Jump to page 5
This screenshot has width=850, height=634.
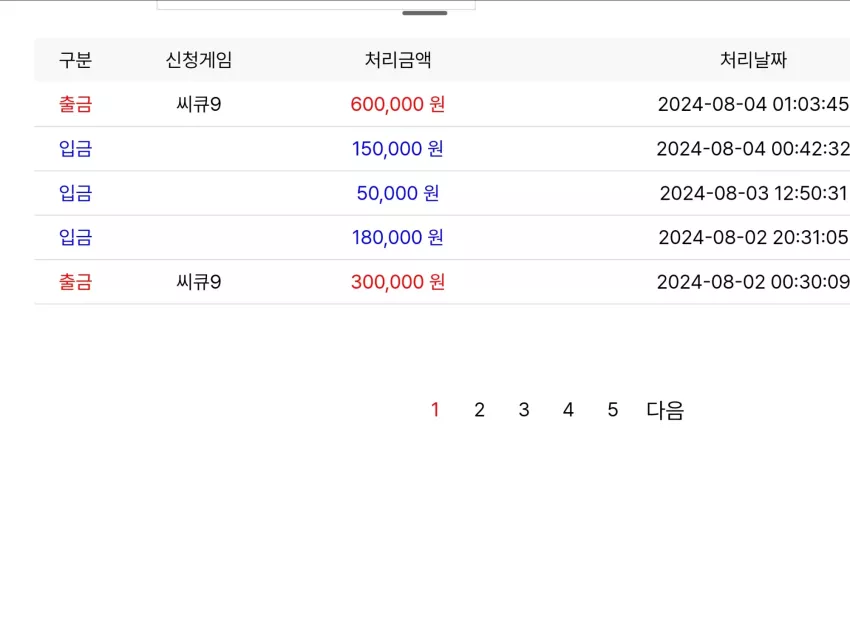613,410
